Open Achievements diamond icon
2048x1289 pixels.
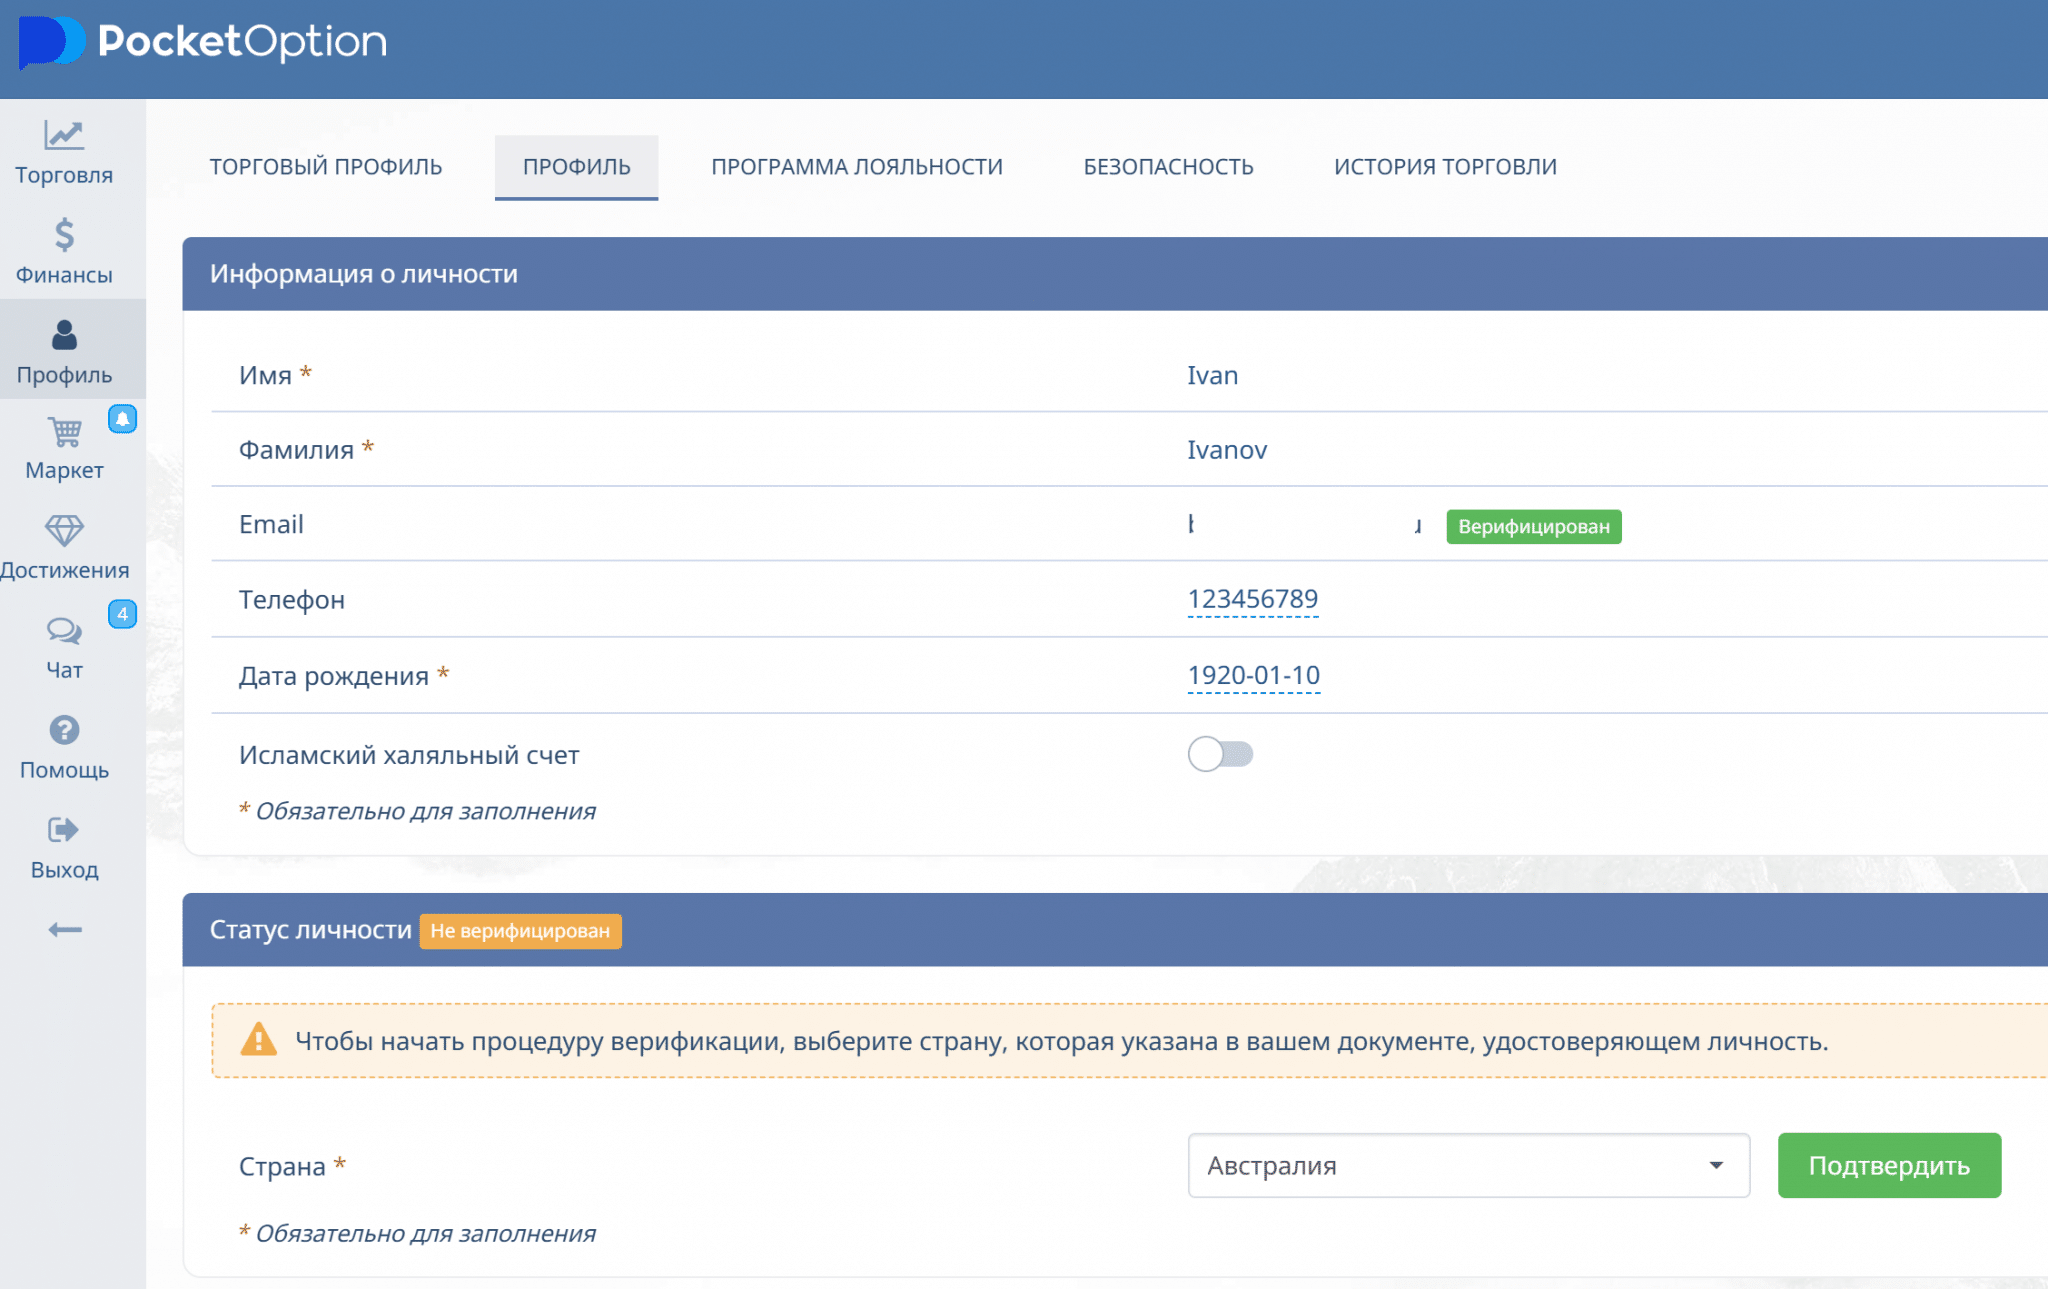coord(64,530)
